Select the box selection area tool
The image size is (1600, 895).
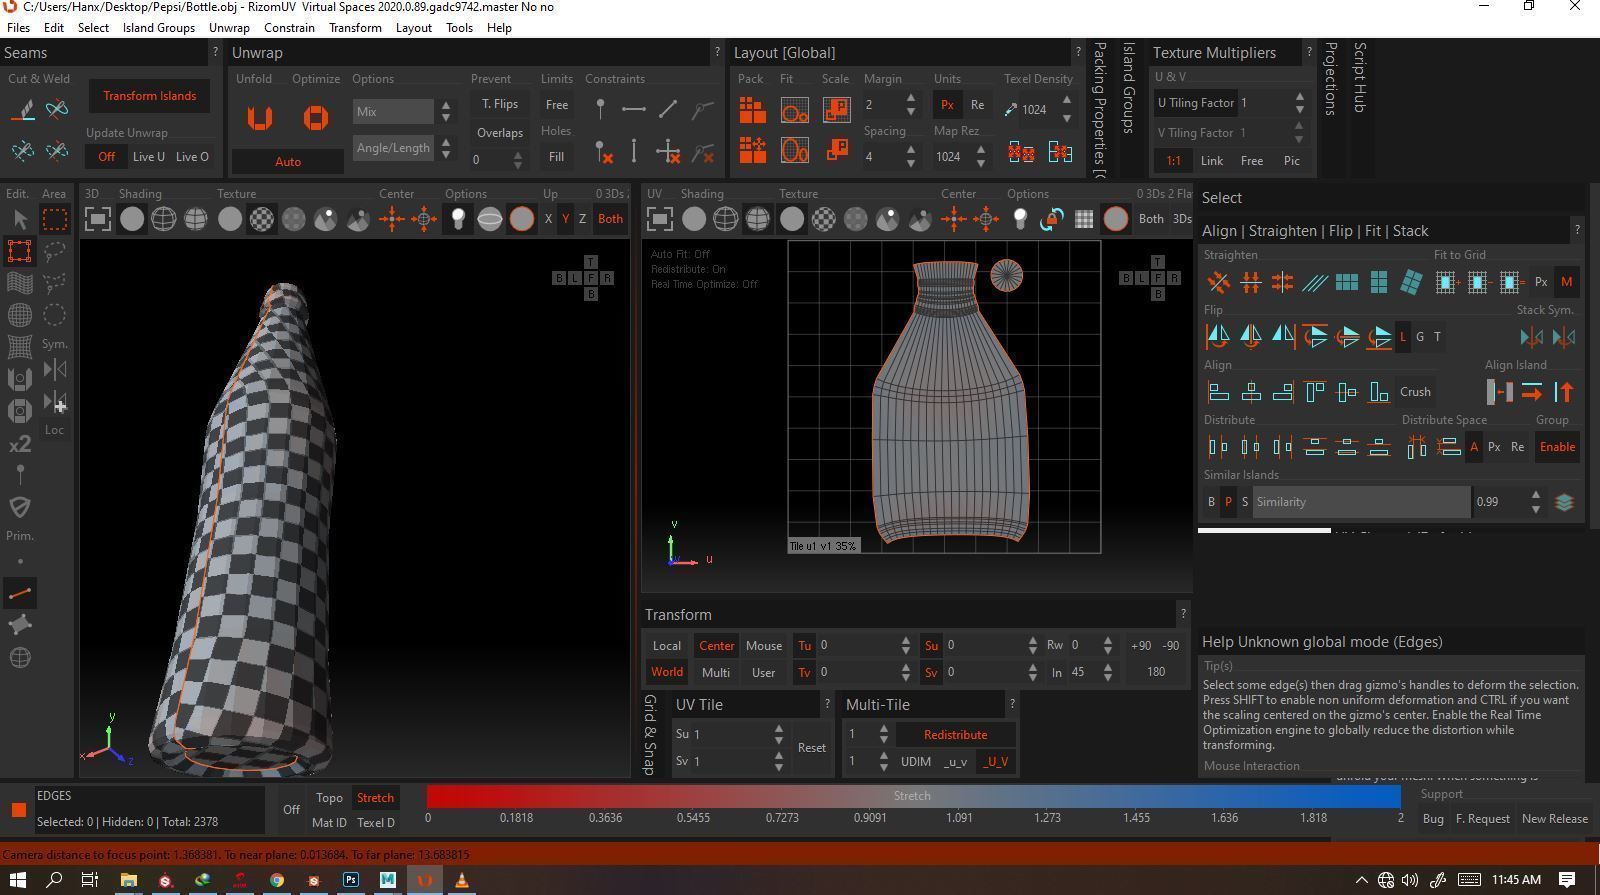(x=55, y=219)
